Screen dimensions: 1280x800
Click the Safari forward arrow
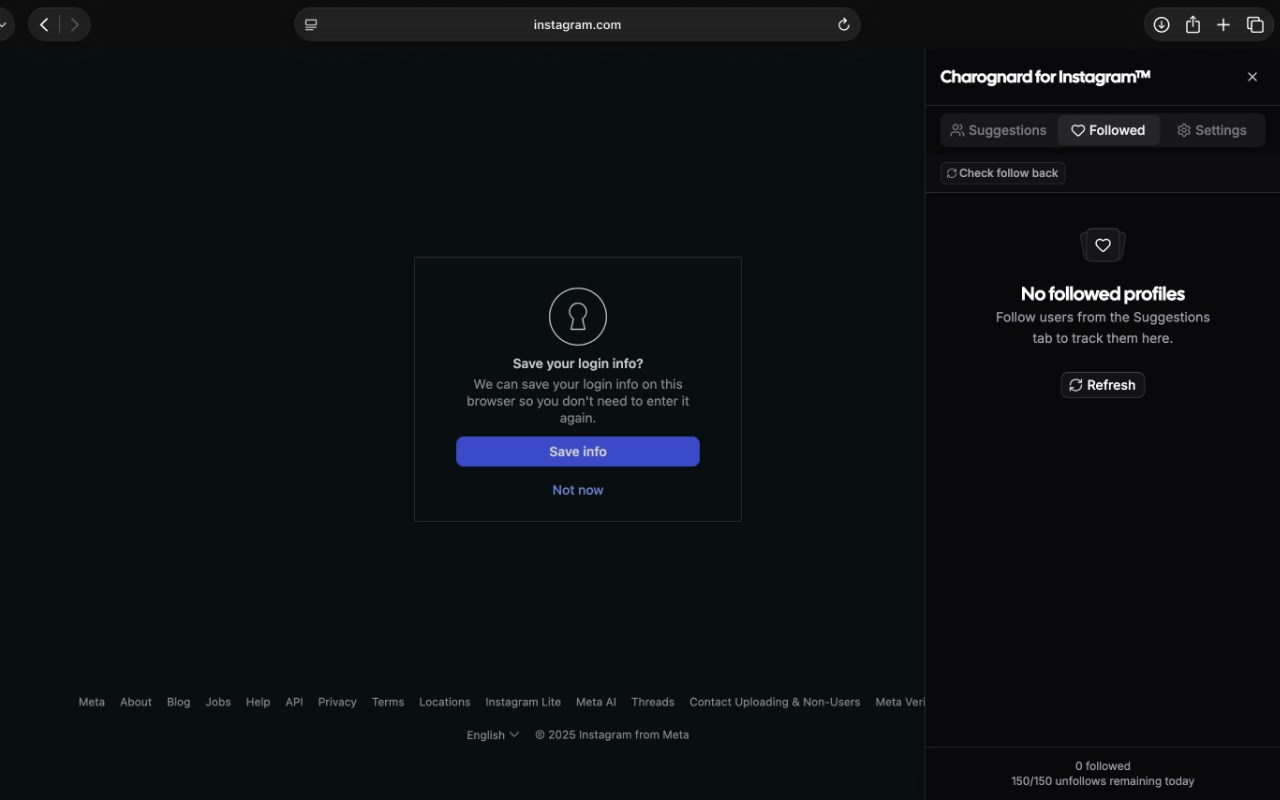[75, 25]
